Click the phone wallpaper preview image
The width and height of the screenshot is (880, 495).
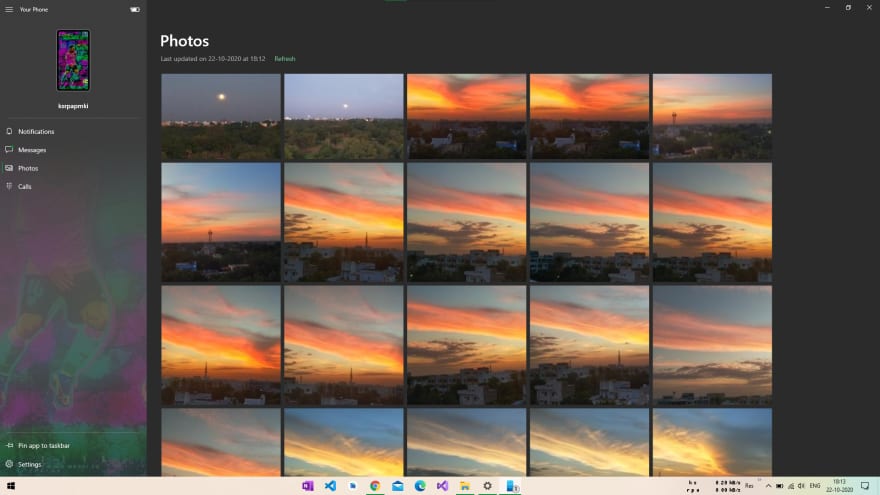tap(73, 60)
